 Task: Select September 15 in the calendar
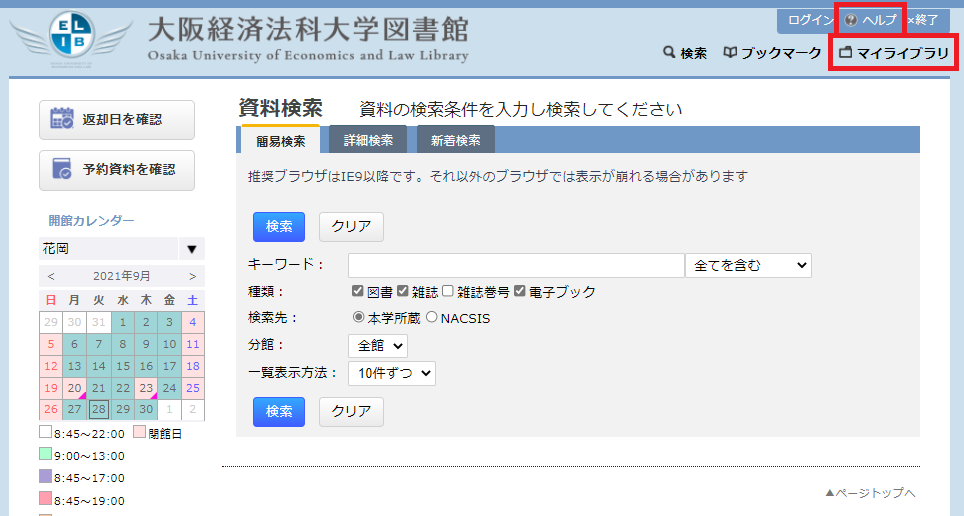[122, 366]
